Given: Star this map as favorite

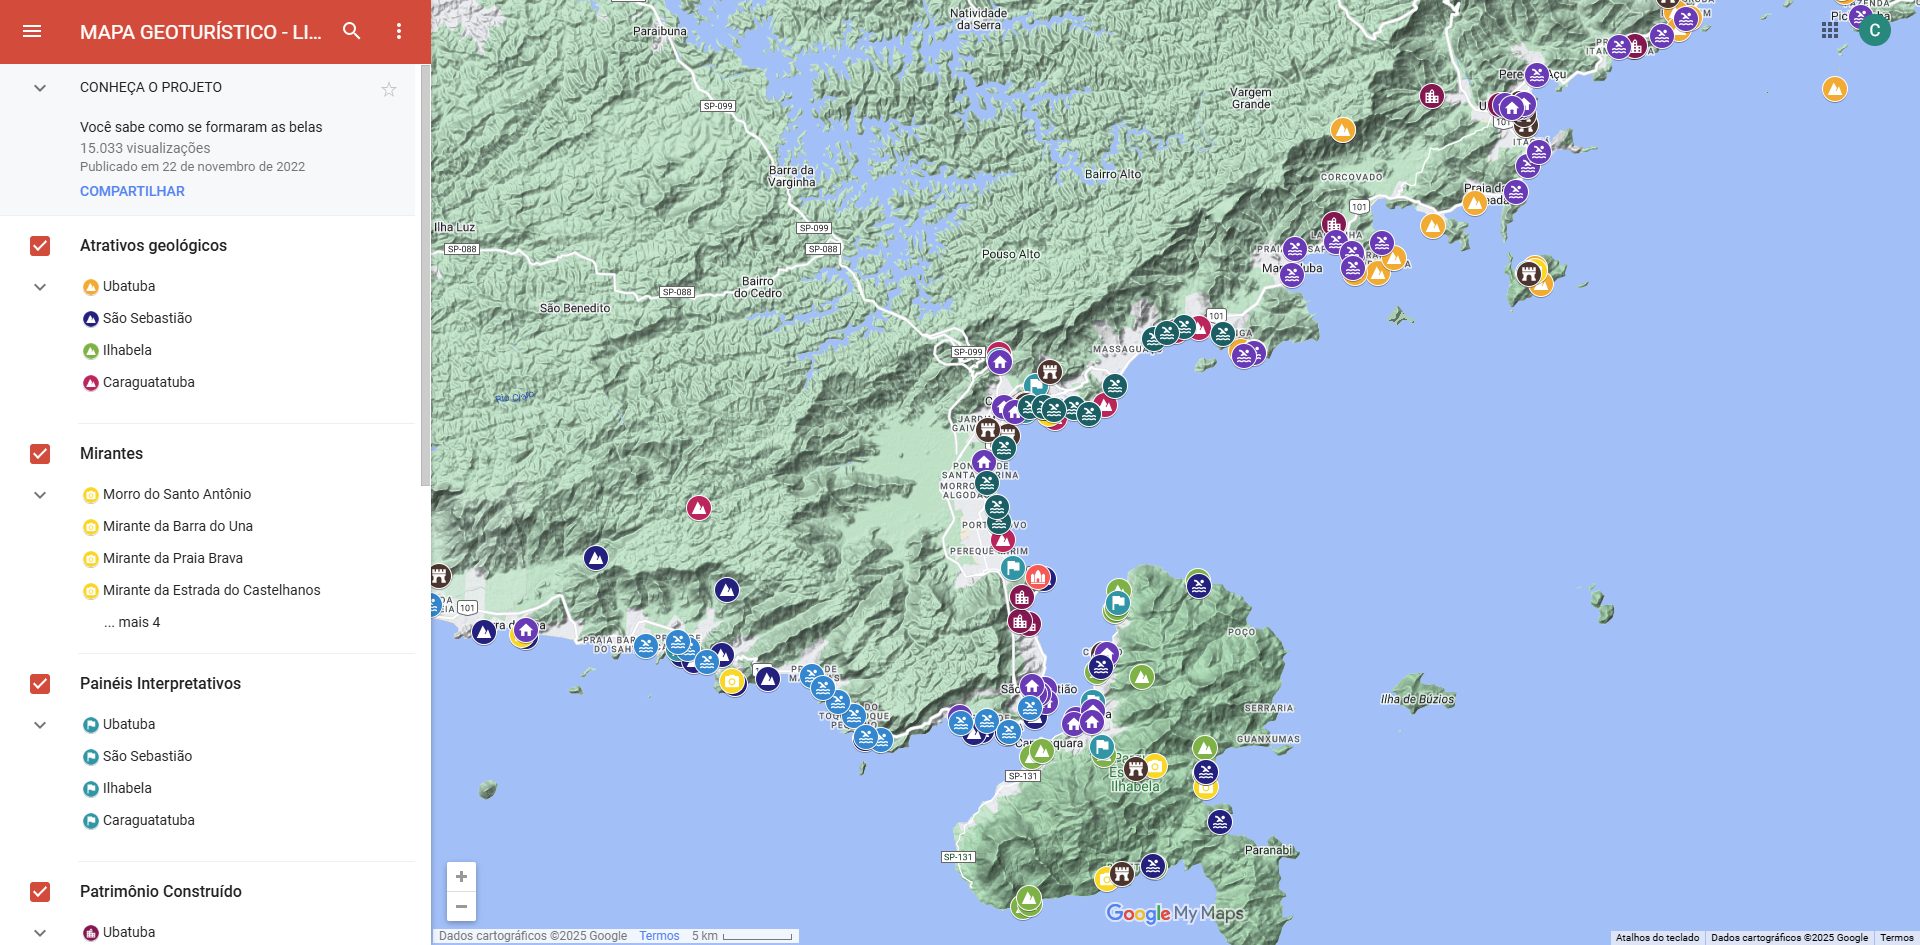Looking at the screenshot, I should pos(389,90).
